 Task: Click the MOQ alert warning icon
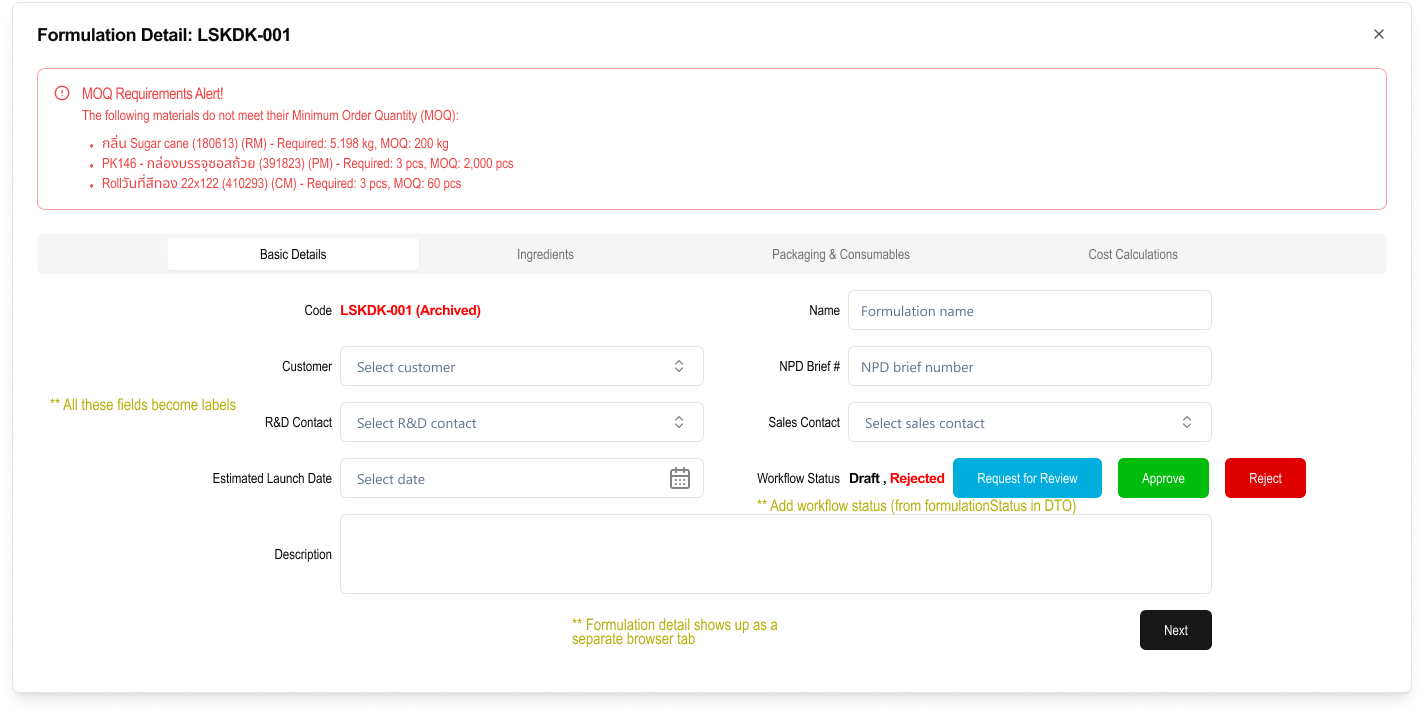62,93
